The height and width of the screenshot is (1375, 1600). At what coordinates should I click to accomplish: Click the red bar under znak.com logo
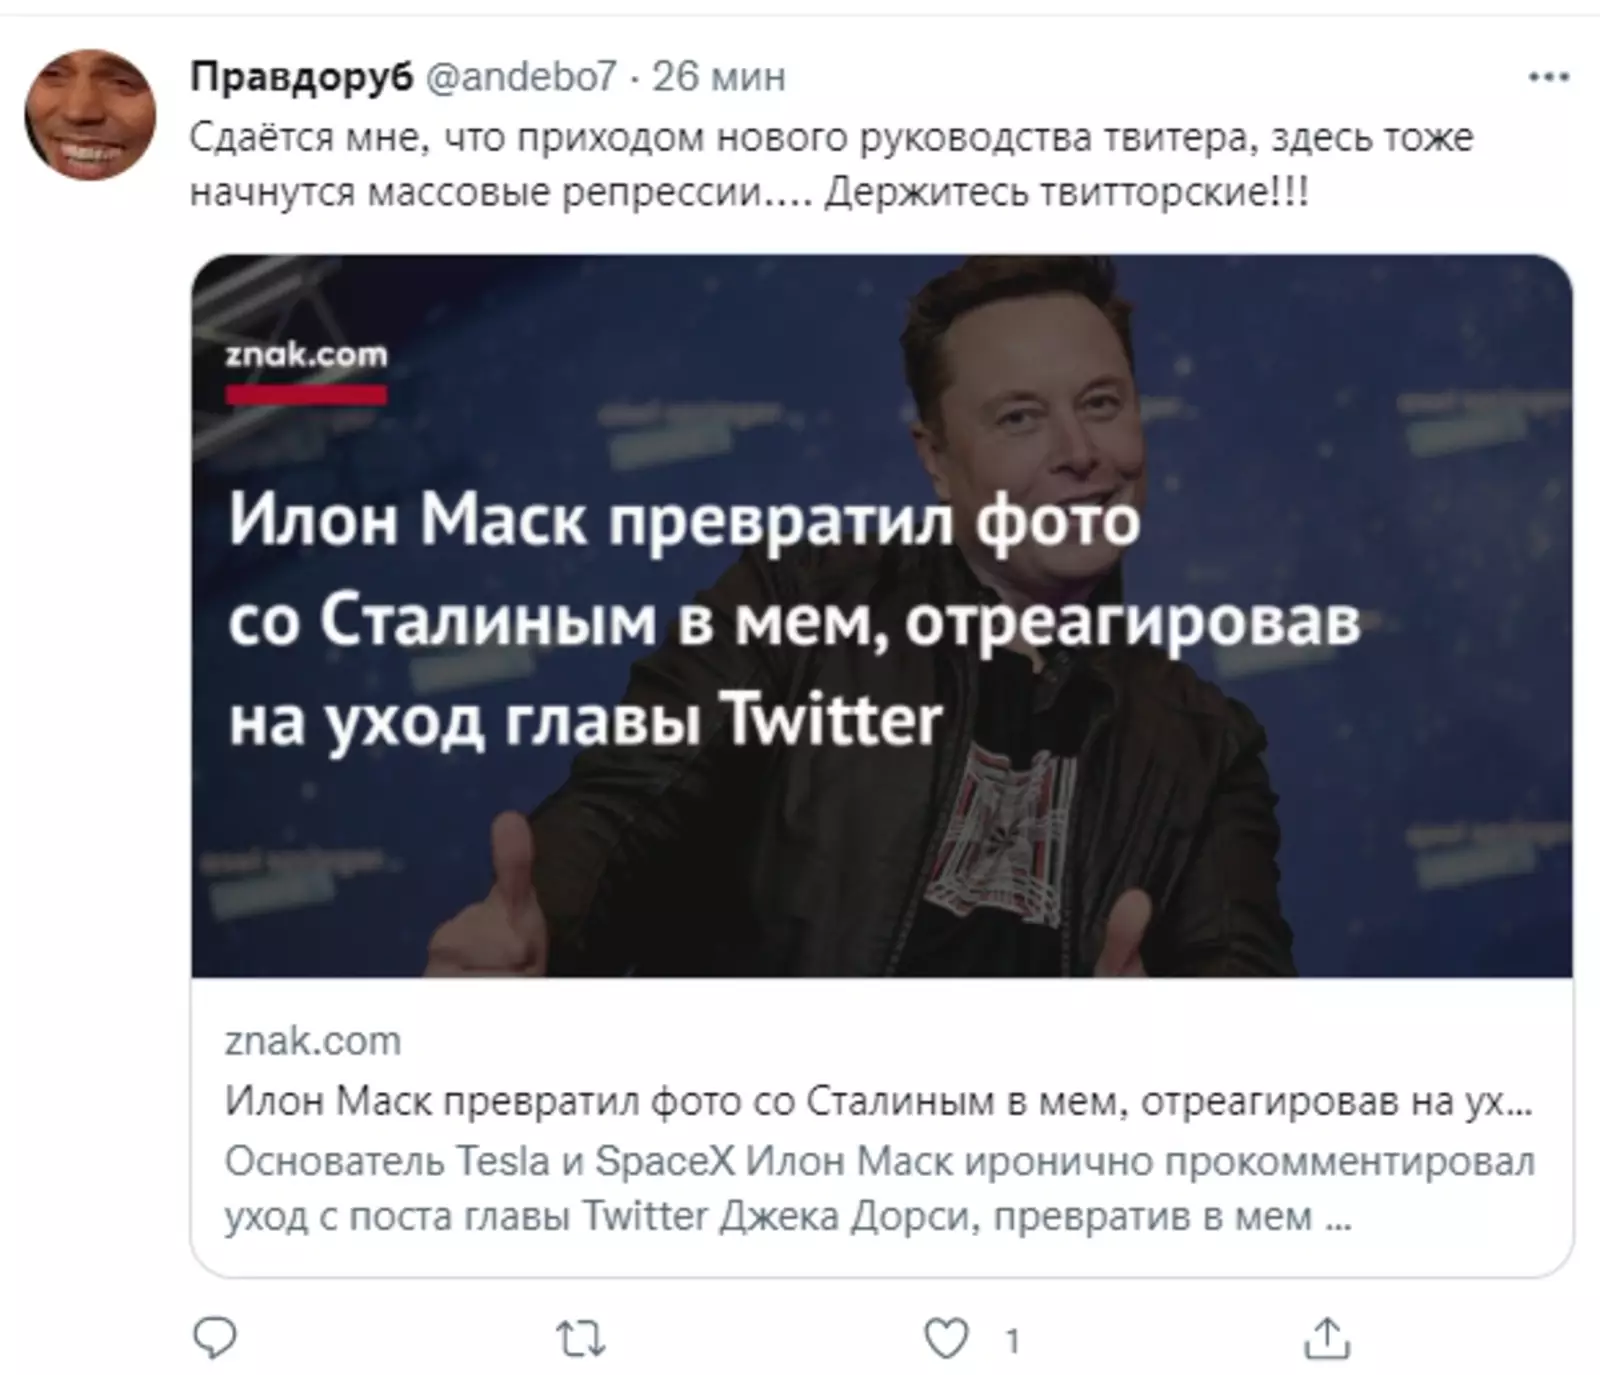point(306,395)
